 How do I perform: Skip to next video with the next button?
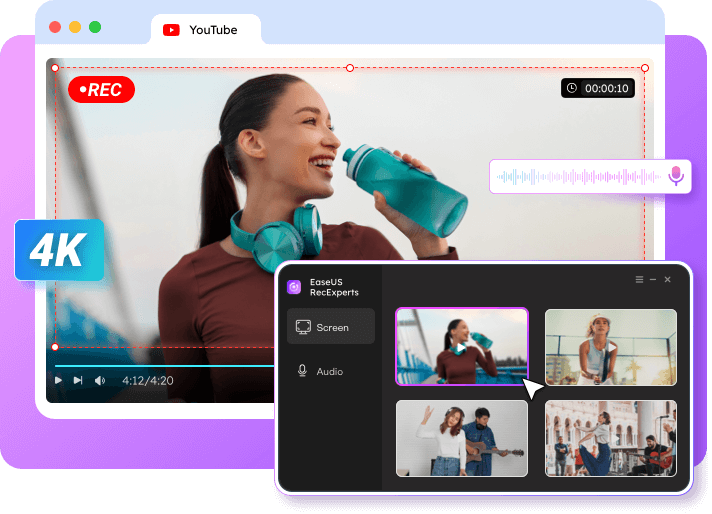tap(78, 380)
